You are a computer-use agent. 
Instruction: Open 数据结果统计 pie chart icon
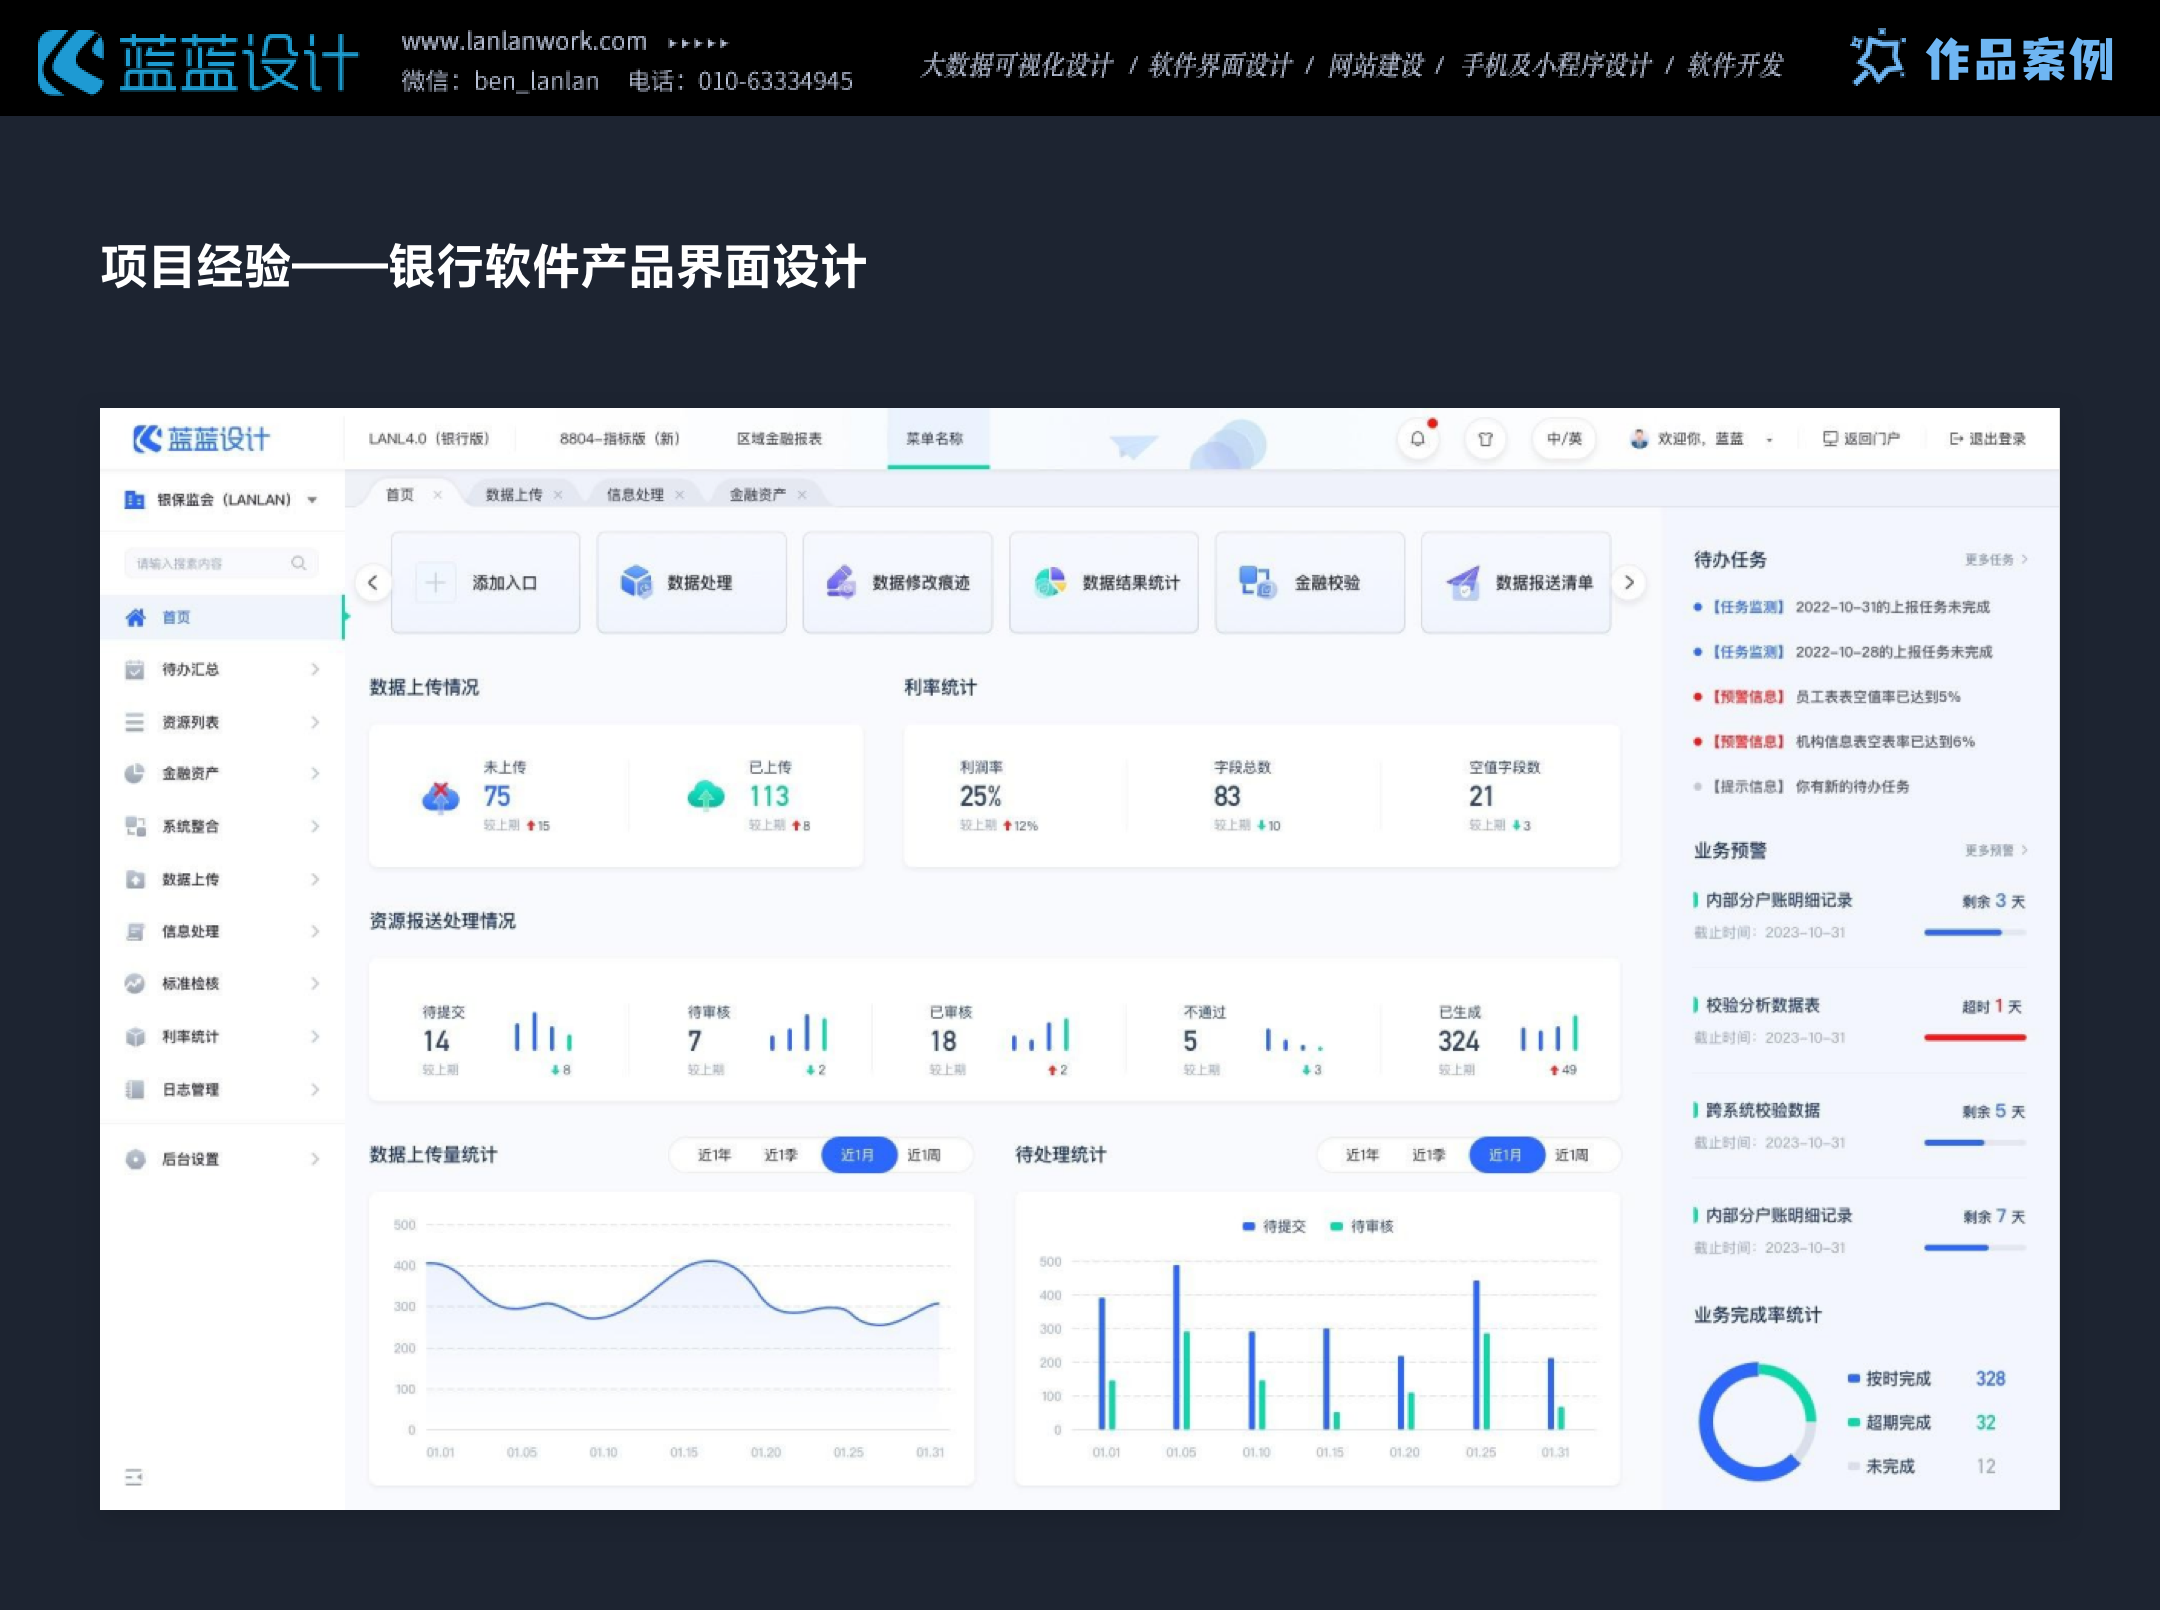[x=1050, y=582]
